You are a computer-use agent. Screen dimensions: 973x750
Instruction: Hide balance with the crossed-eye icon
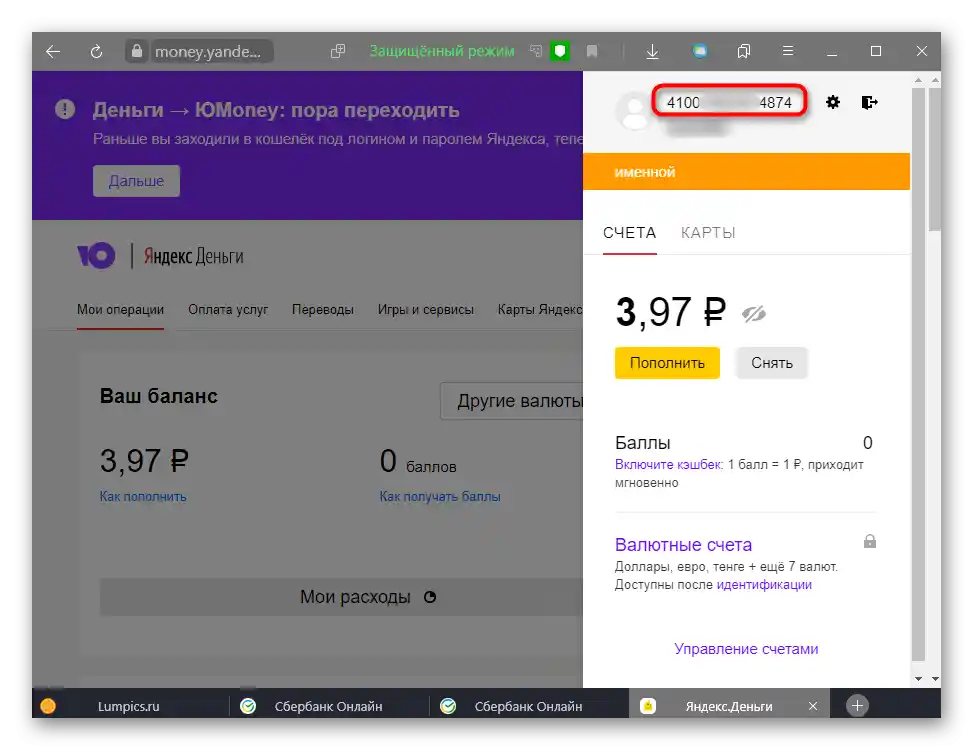point(753,314)
